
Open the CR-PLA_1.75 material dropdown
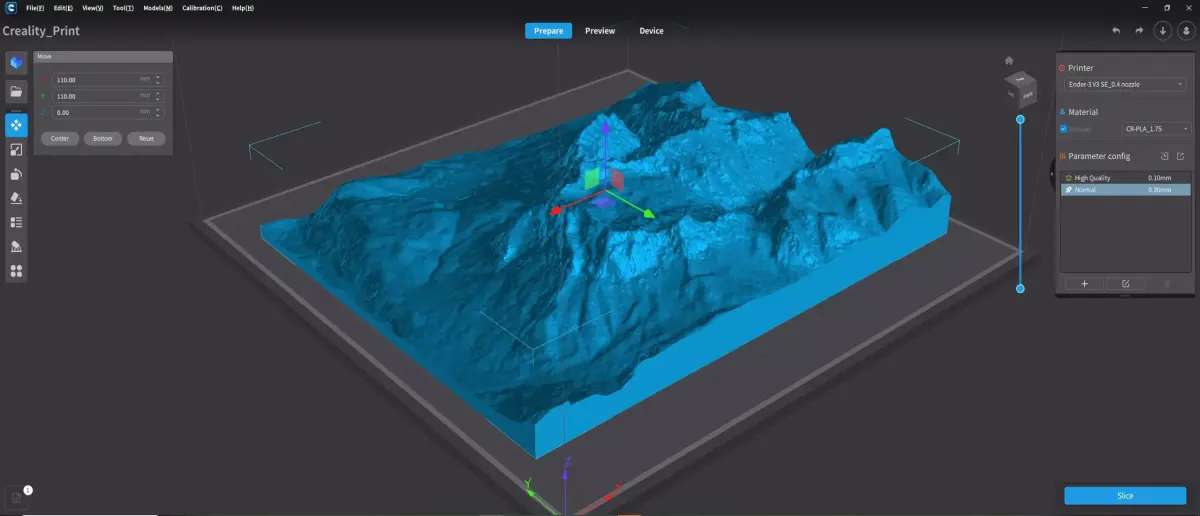[1156, 129]
